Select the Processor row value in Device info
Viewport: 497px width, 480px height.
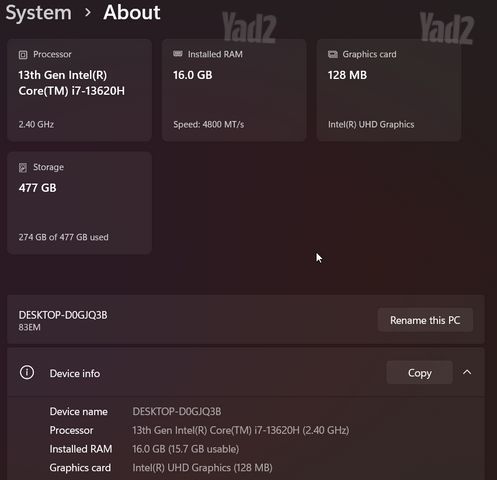pyautogui.click(x=241, y=430)
